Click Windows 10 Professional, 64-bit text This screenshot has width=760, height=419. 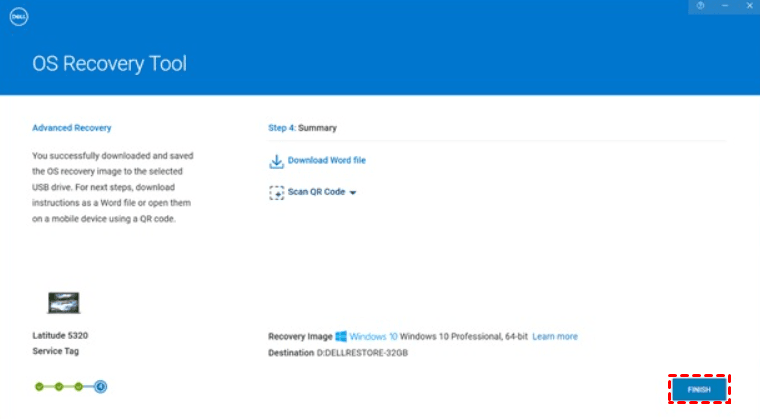463,336
